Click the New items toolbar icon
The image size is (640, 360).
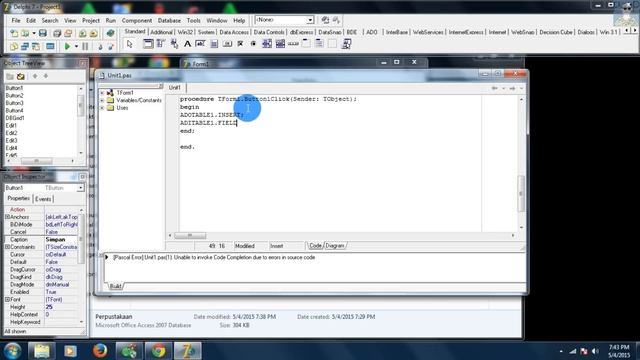click(x=14, y=33)
